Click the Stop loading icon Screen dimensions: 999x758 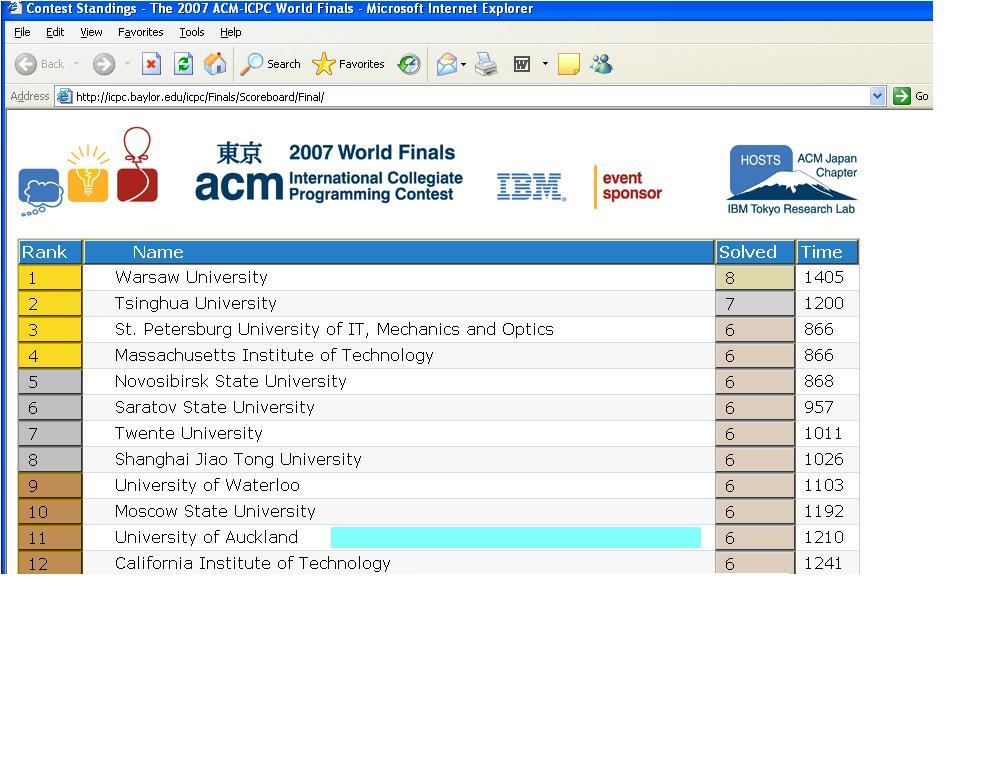[151, 64]
